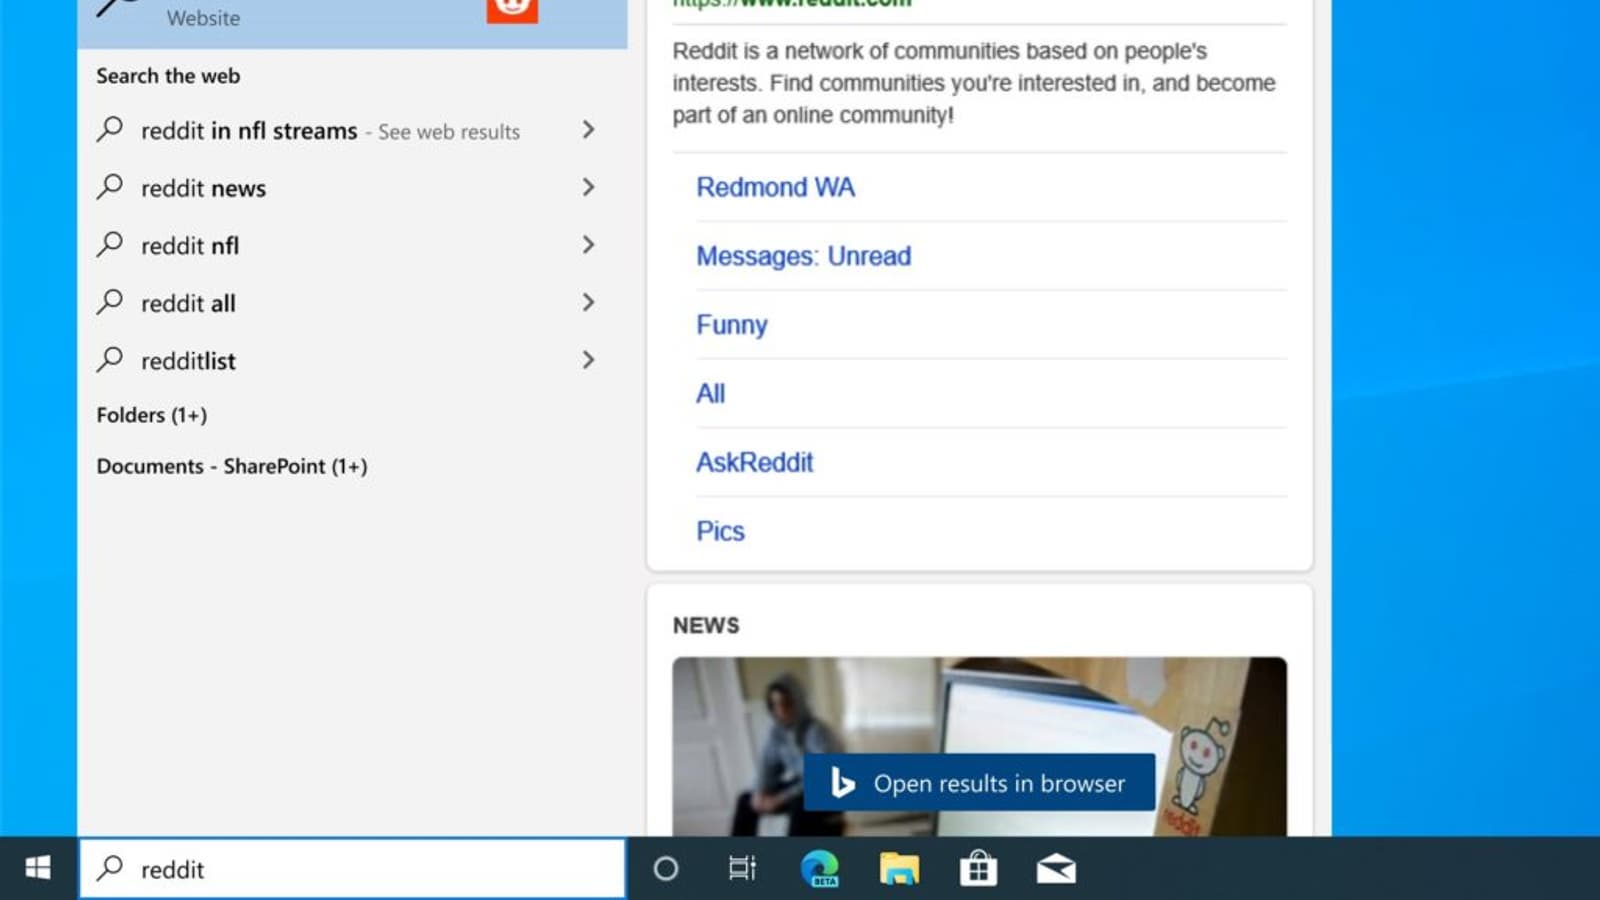Expand the 'reddit all' suggestion arrow

(588, 302)
